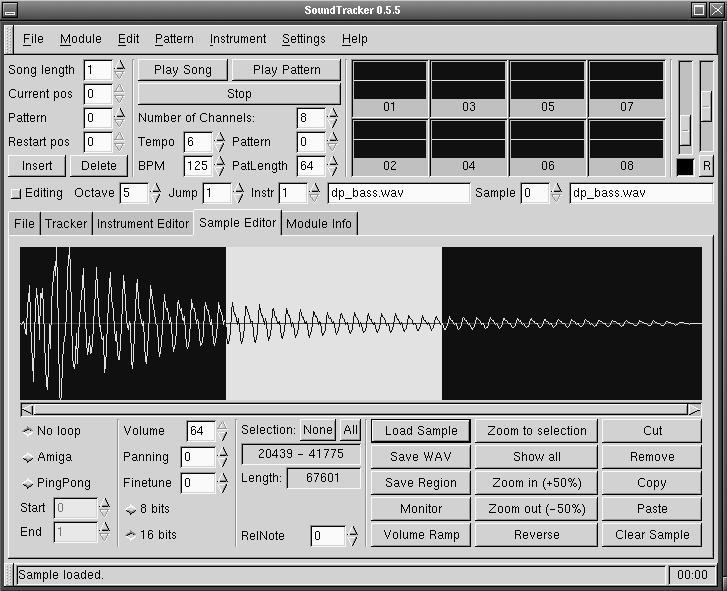Image resolution: width=727 pixels, height=591 pixels.
Task: Click the instrument name field dp_bass.wav
Action: click(x=398, y=193)
